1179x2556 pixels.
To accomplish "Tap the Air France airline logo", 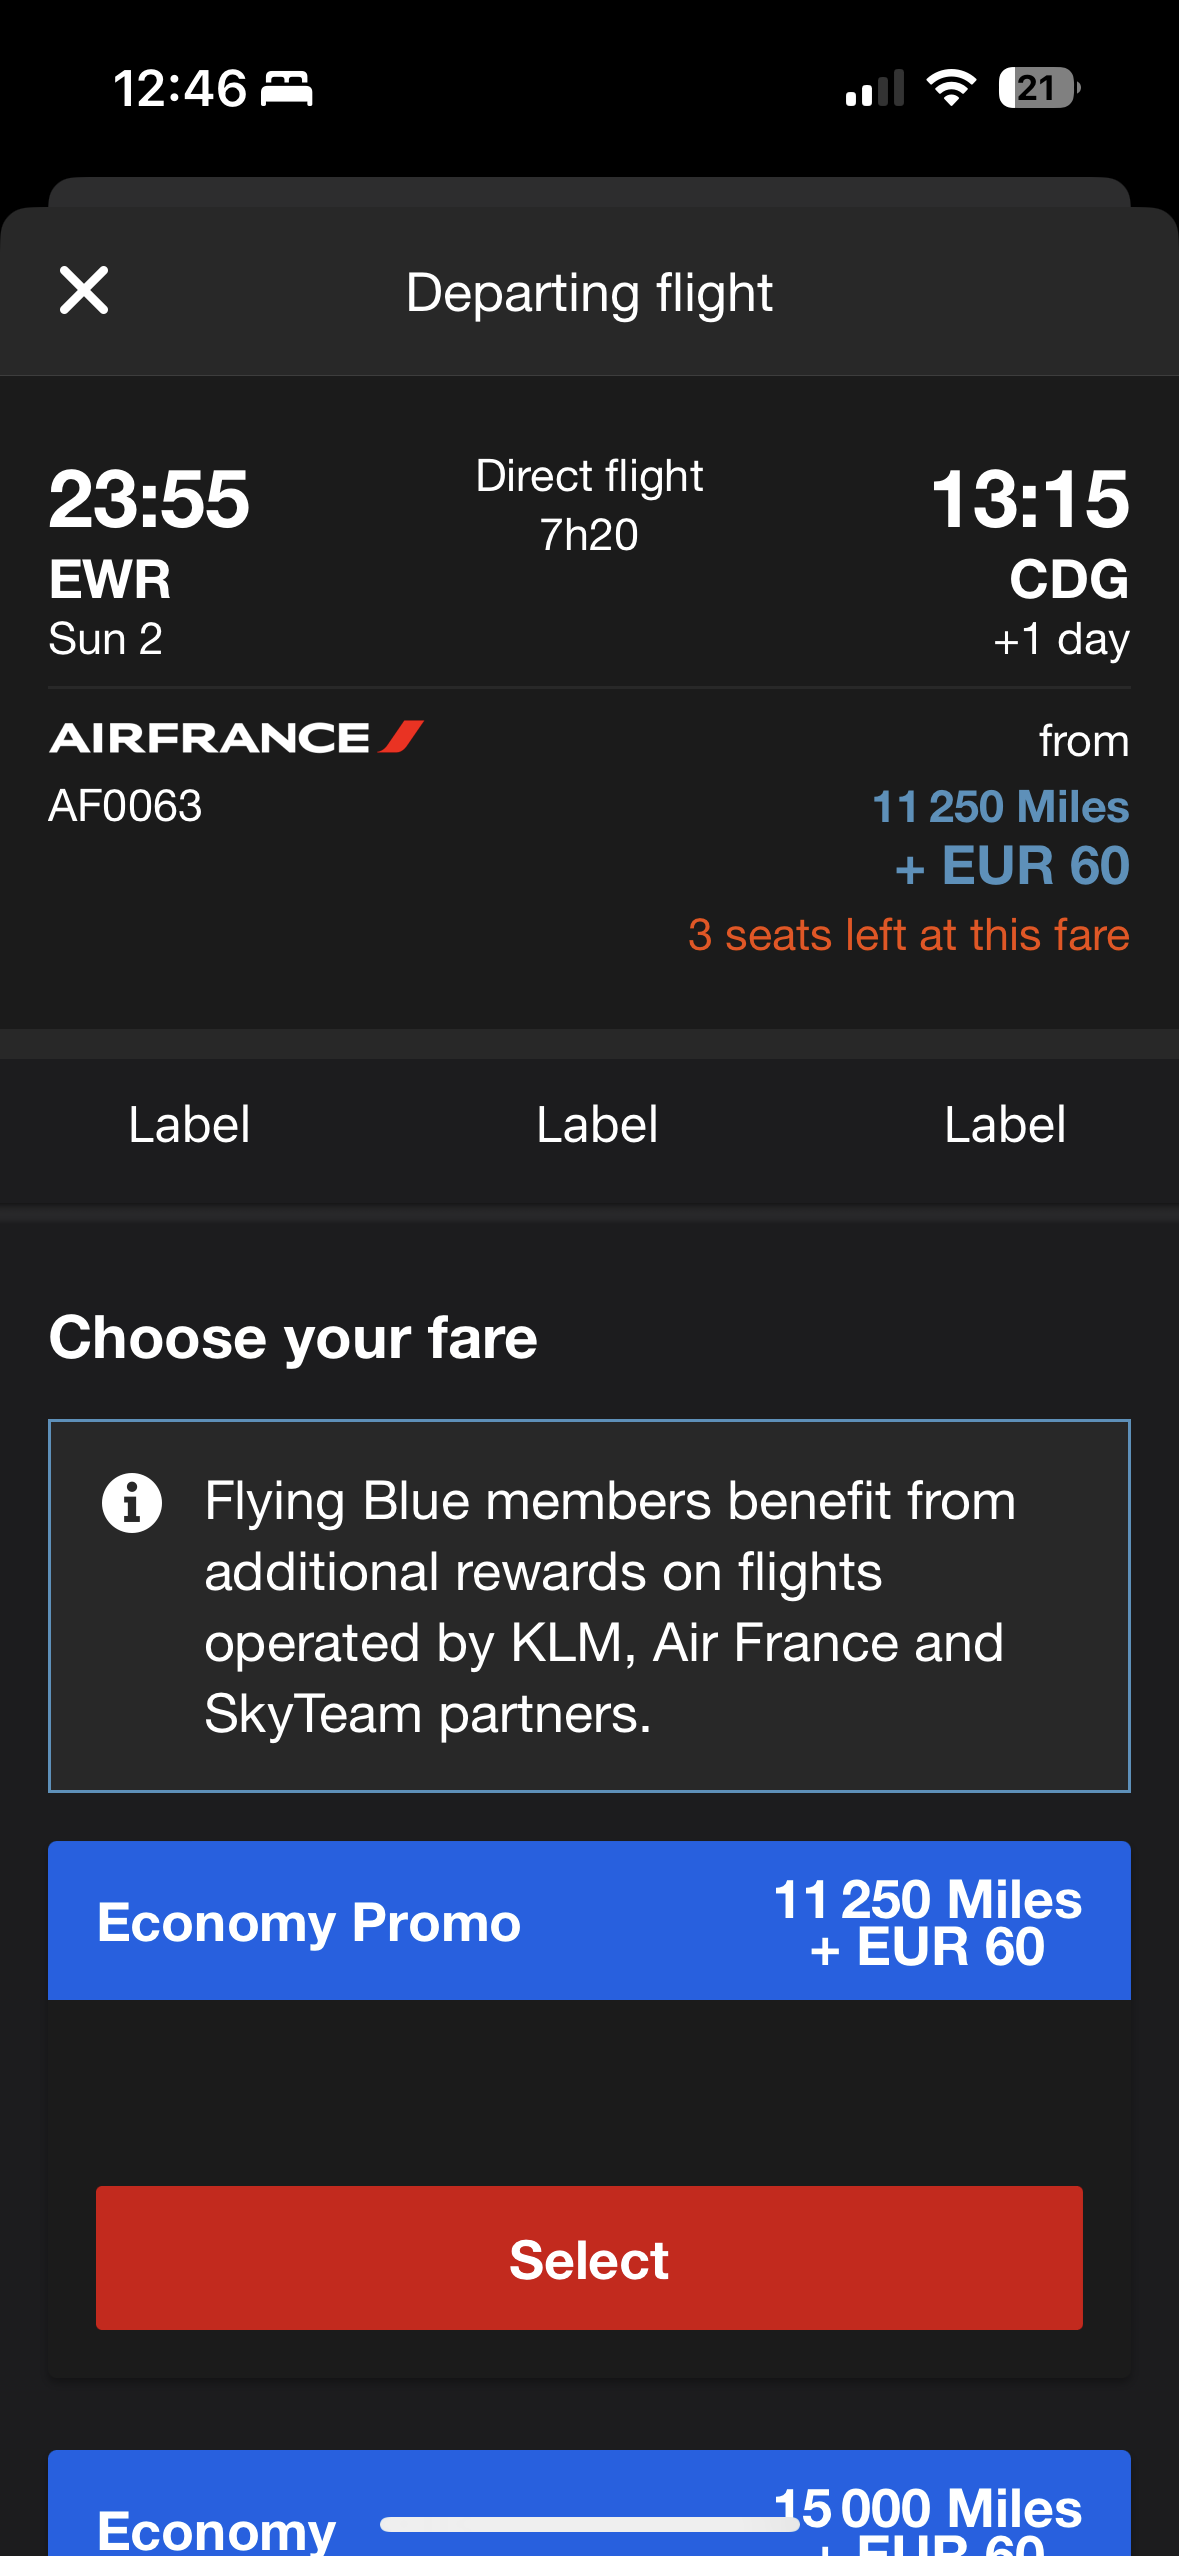I will tap(236, 737).
